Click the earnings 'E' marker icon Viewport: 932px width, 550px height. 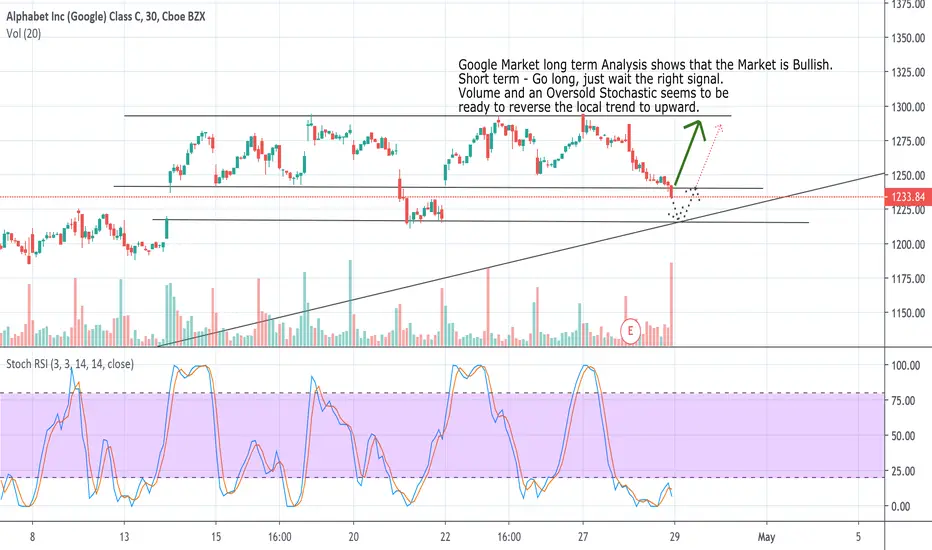[630, 331]
